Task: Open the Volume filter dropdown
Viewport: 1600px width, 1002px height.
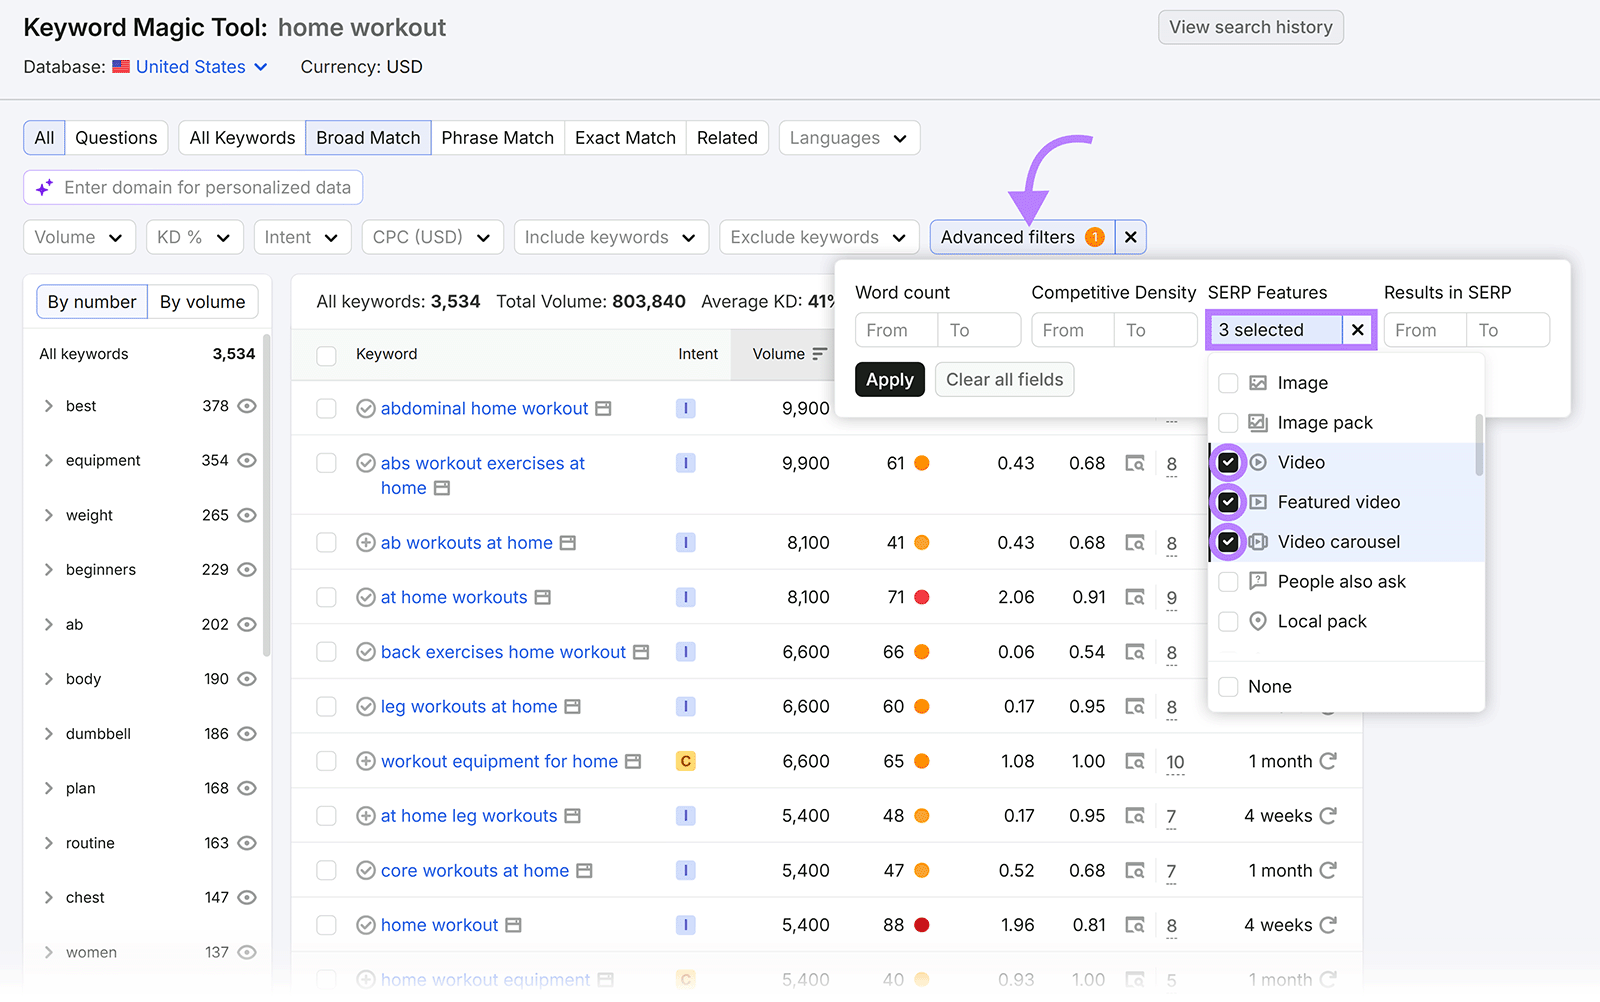Action: pyautogui.click(x=79, y=237)
